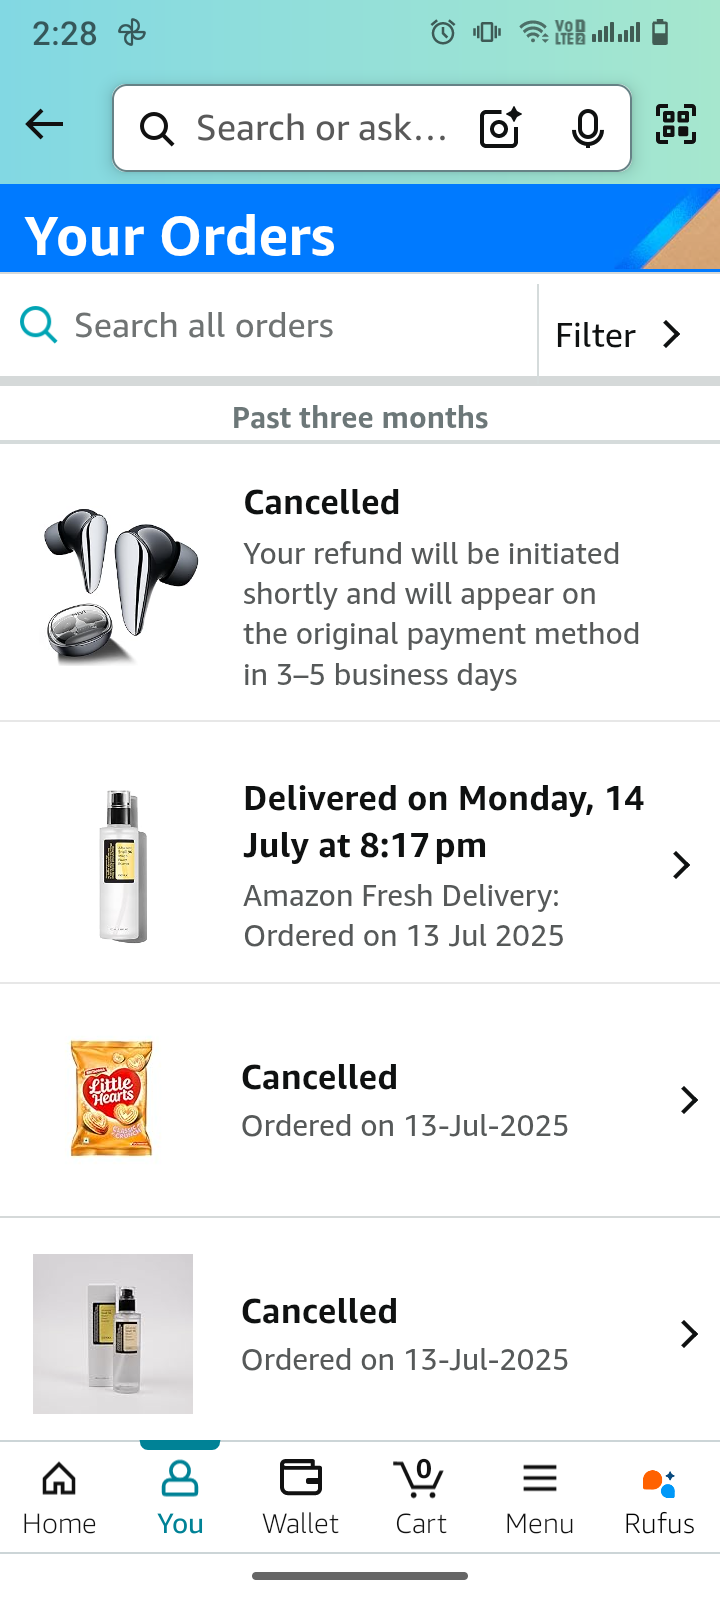This screenshot has width=720, height=1600.
Task: Open the Menu tab
Action: [x=539, y=1497]
